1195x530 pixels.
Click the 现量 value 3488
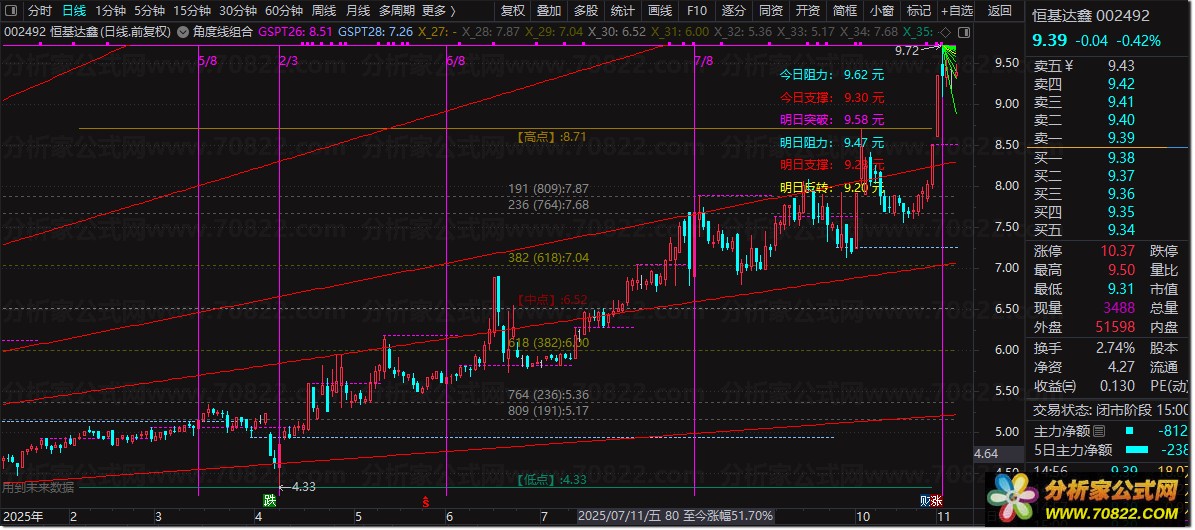pos(1120,308)
